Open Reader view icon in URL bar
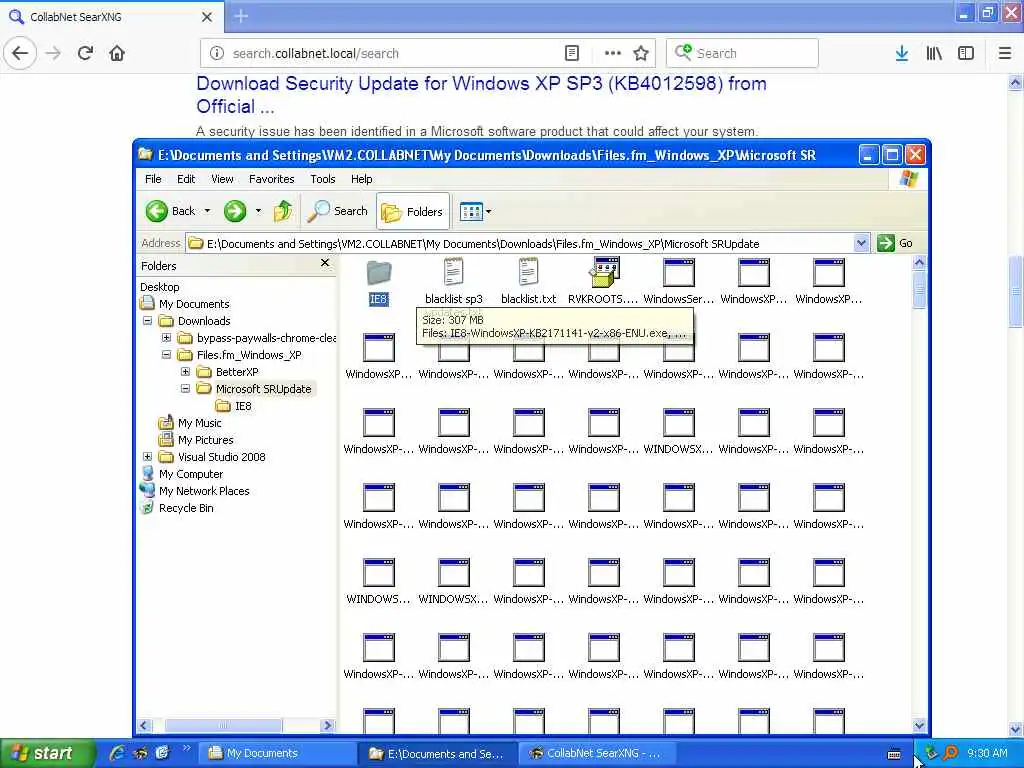 571,53
